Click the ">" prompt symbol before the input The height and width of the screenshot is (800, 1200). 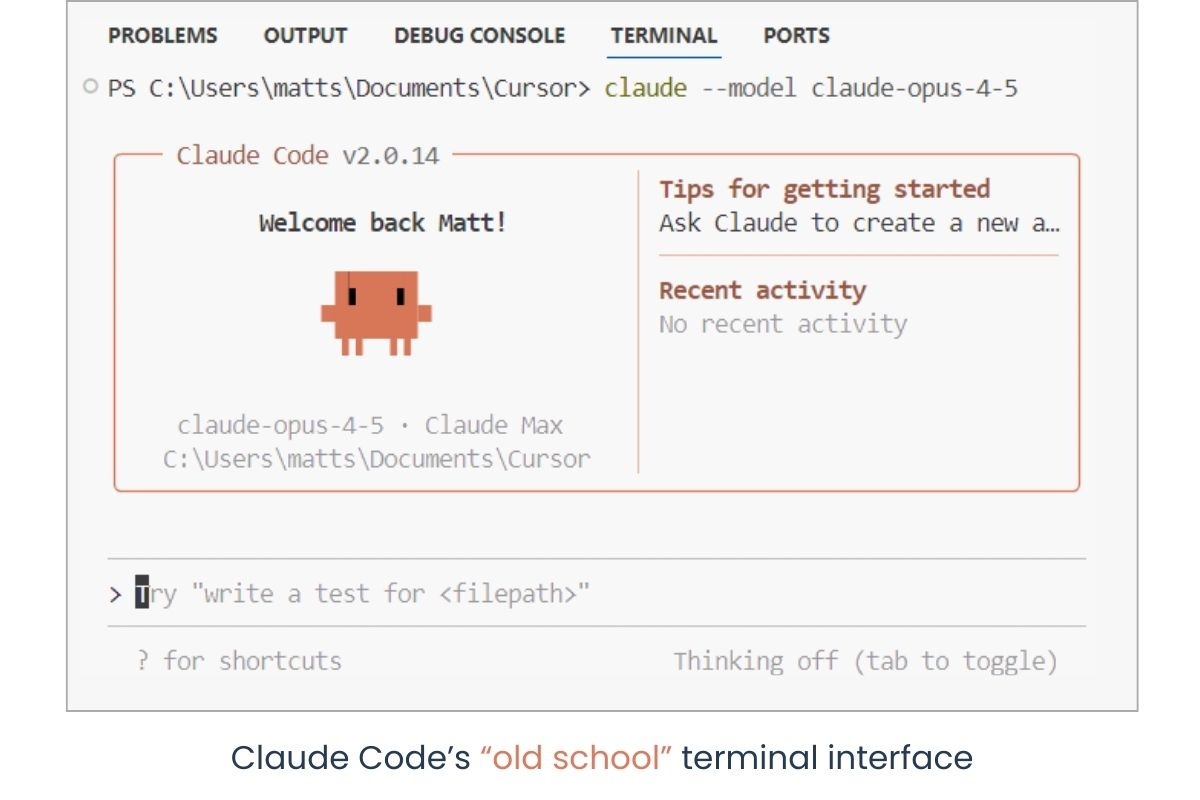115,595
